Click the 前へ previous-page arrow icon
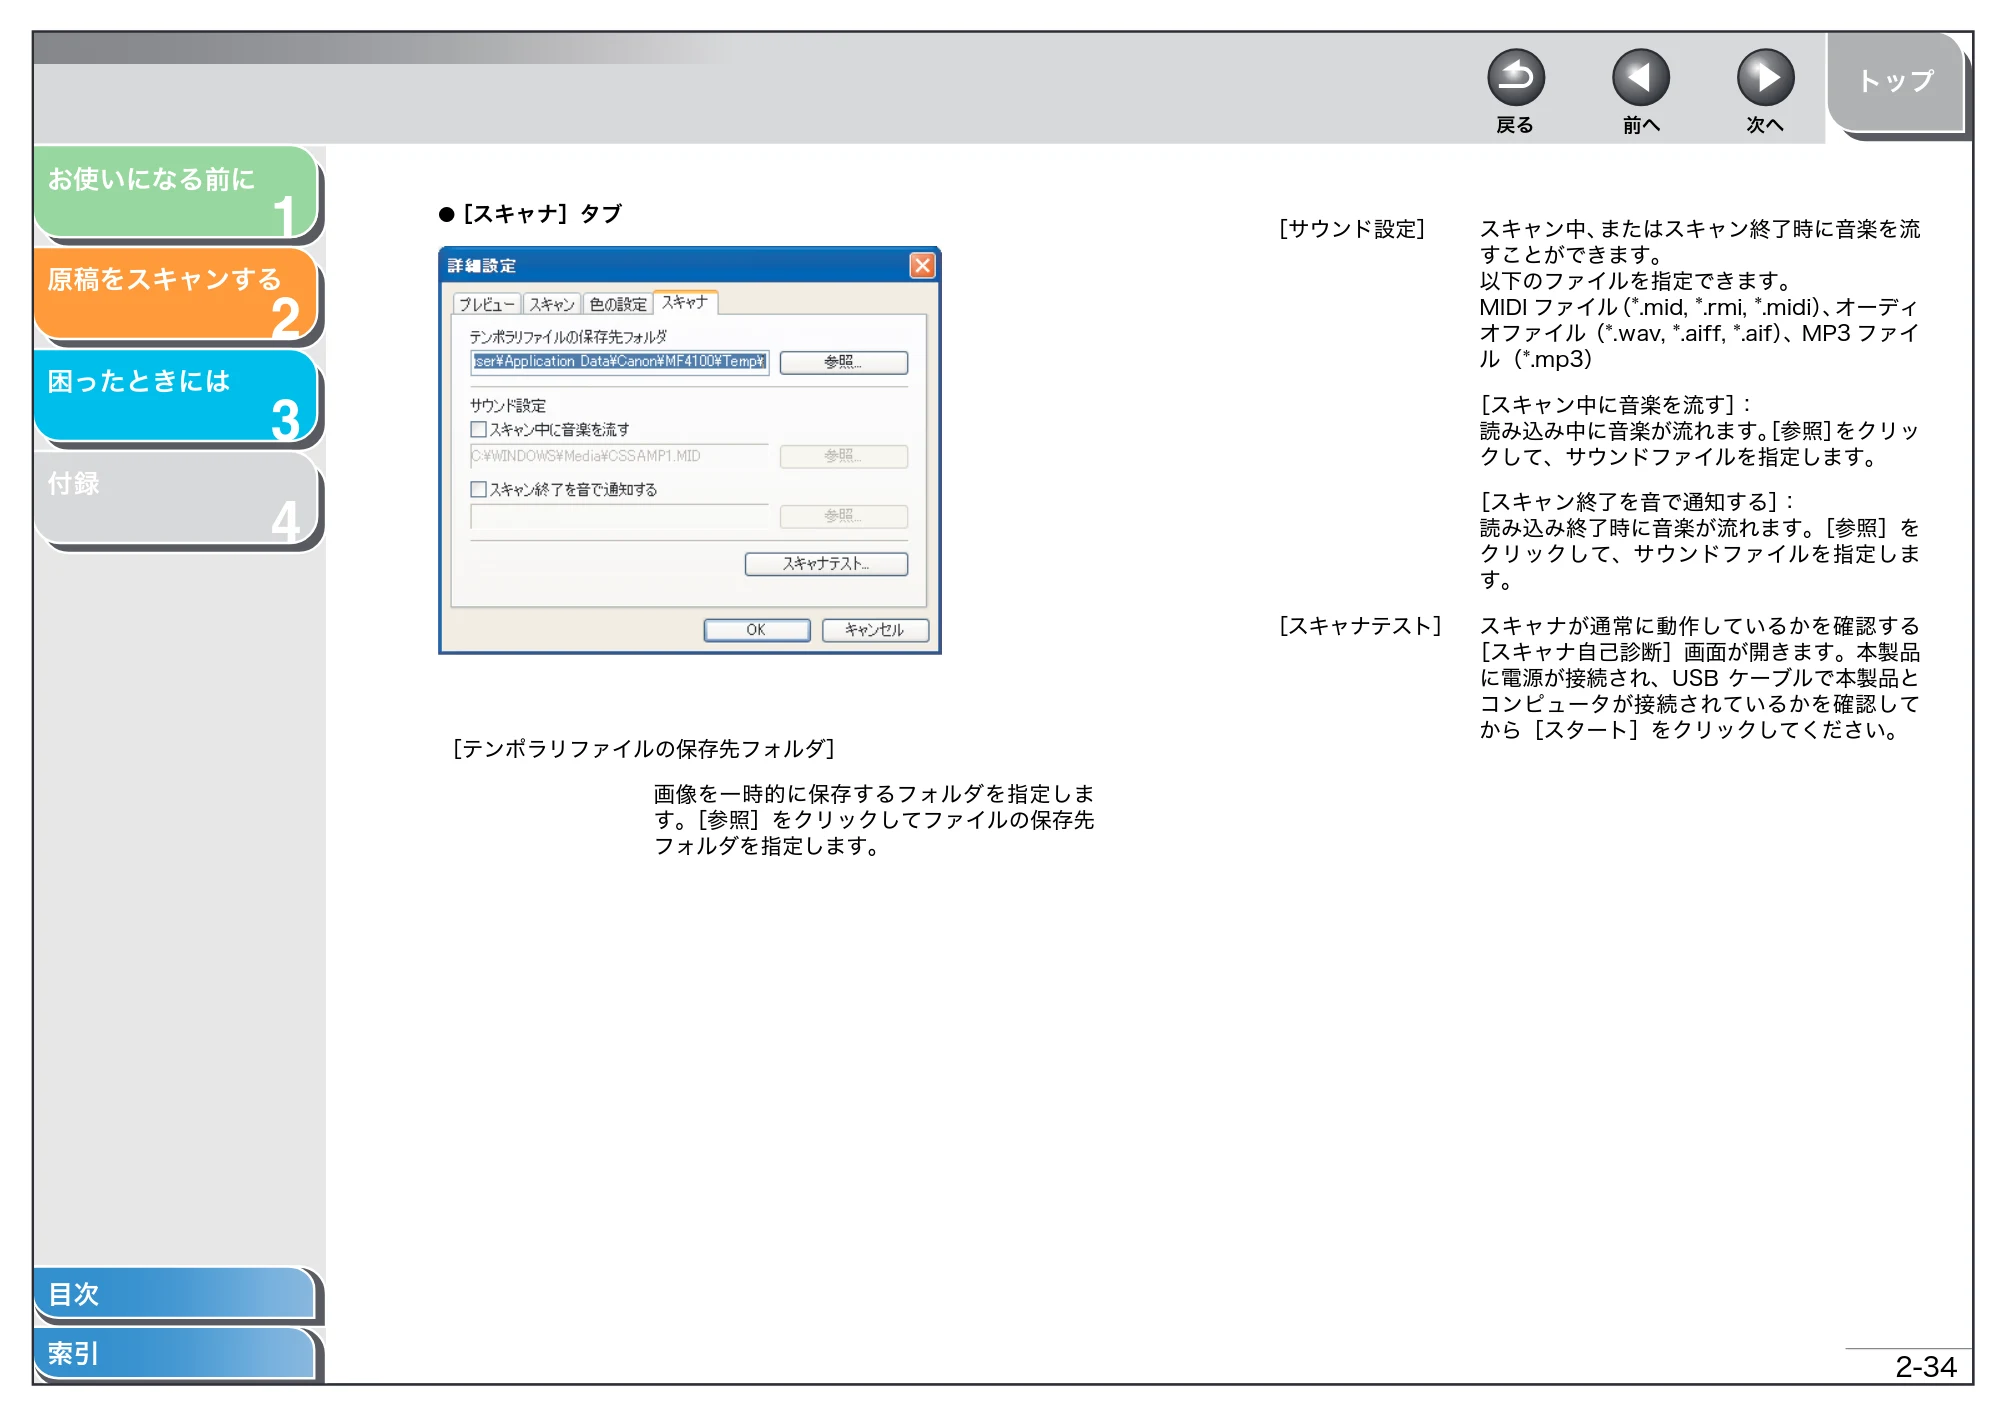The height and width of the screenshot is (1415, 2000). pos(1640,77)
